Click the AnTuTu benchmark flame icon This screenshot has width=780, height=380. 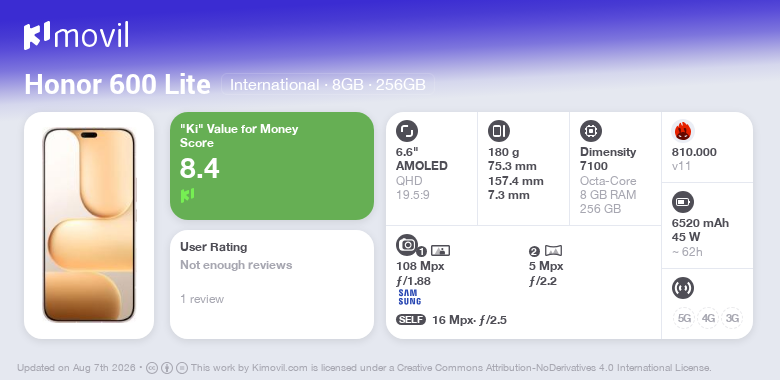click(x=683, y=131)
